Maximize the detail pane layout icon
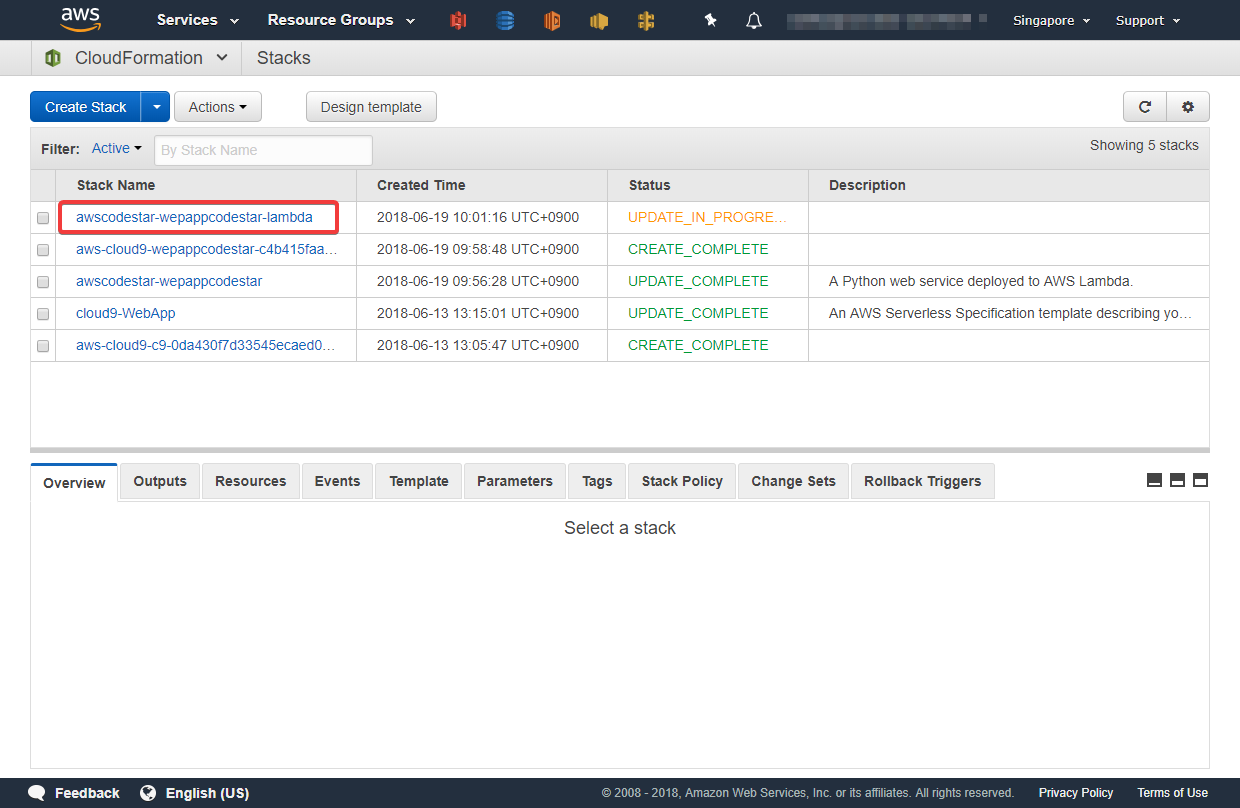1240x808 pixels. (x=1200, y=480)
